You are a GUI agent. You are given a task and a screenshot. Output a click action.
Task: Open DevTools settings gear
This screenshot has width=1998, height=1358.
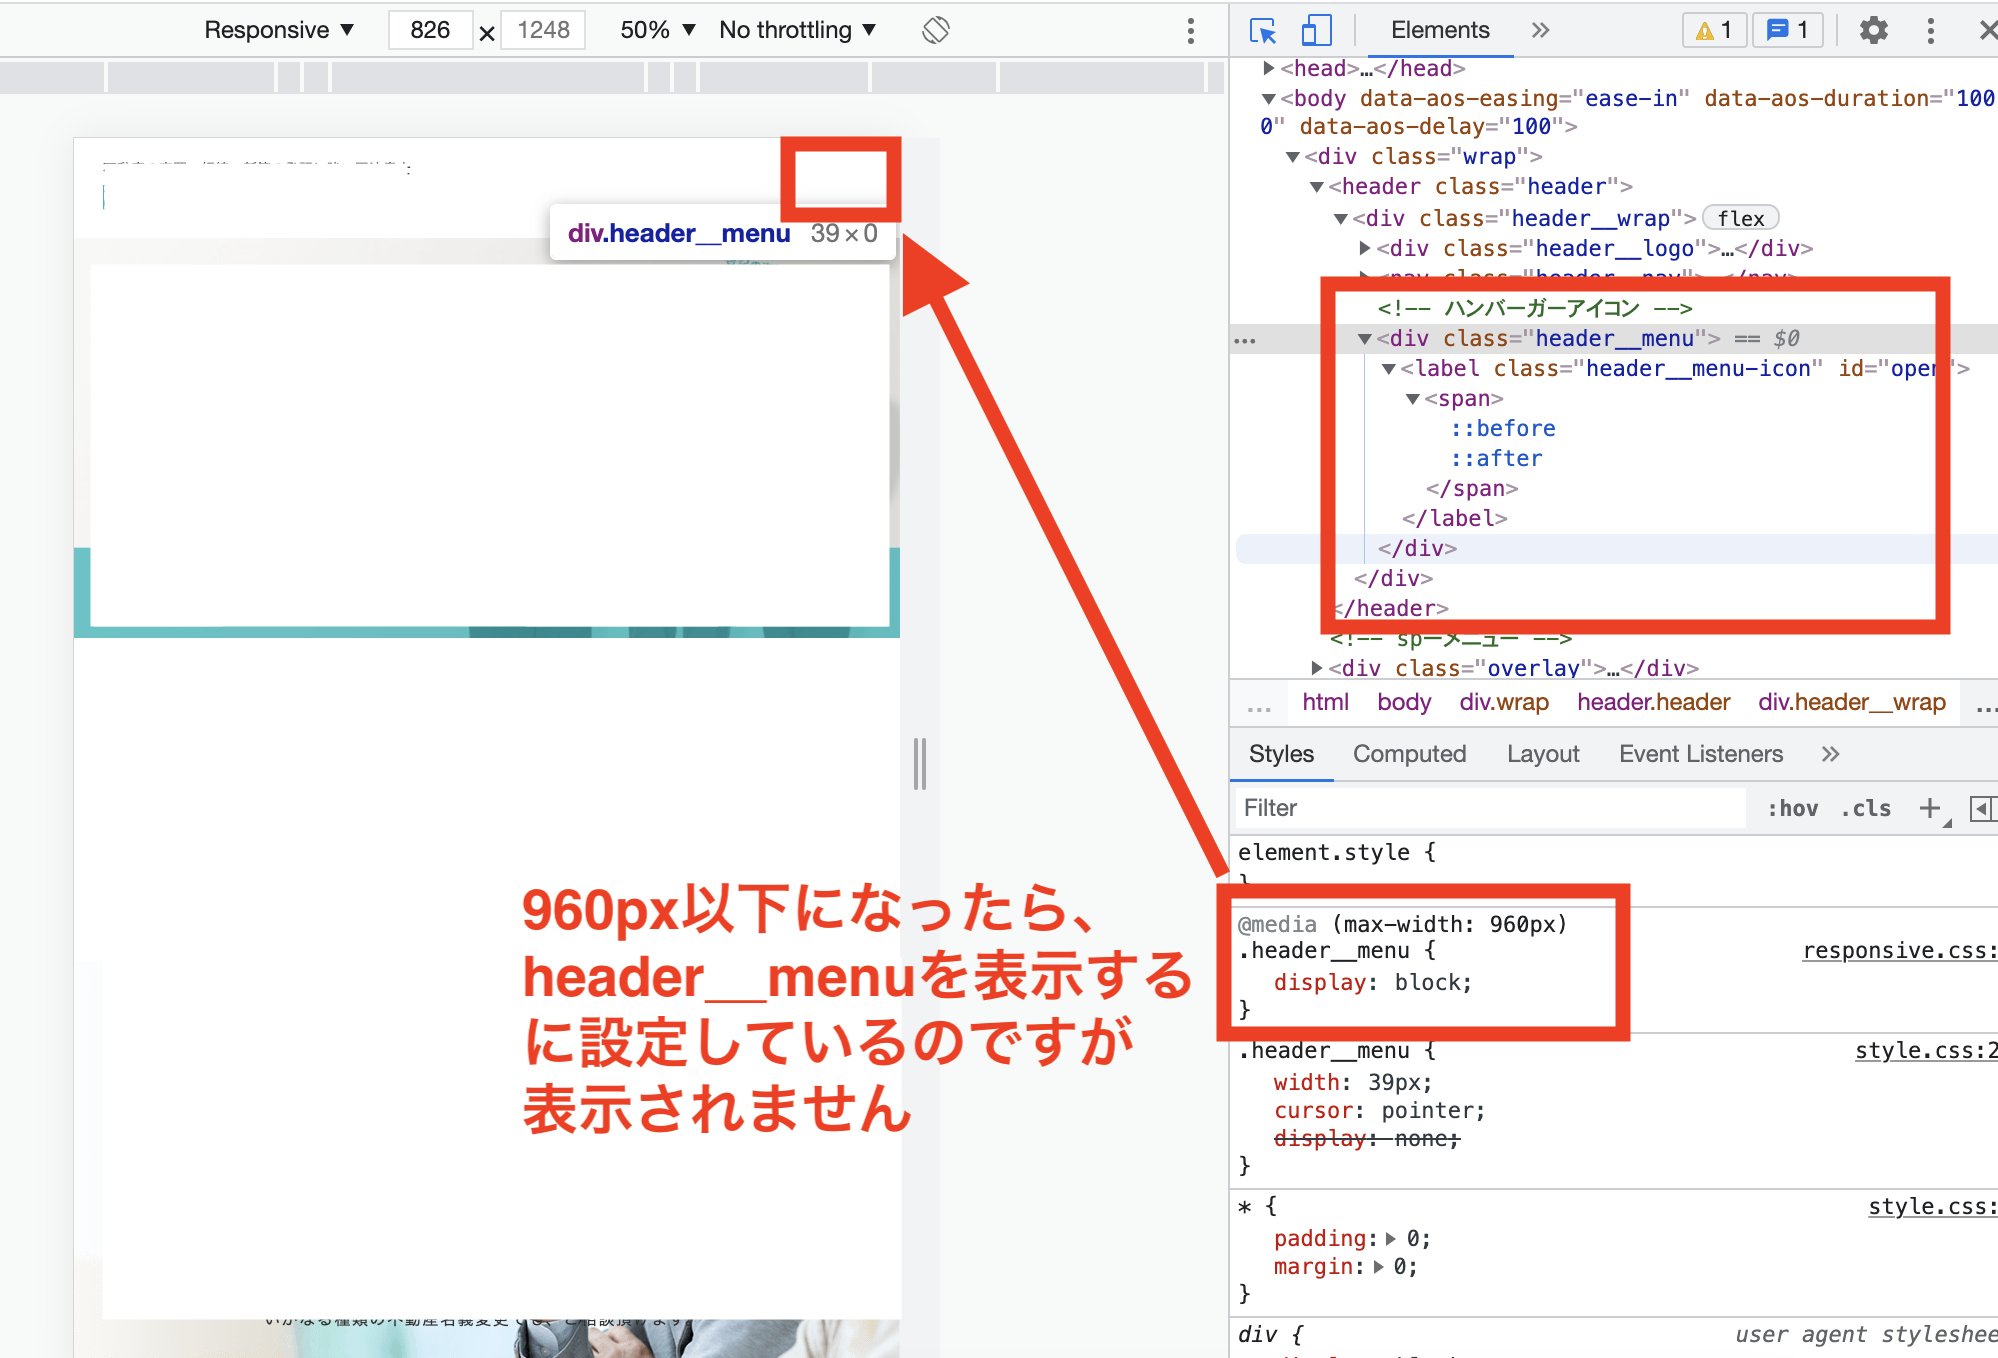tap(1873, 31)
